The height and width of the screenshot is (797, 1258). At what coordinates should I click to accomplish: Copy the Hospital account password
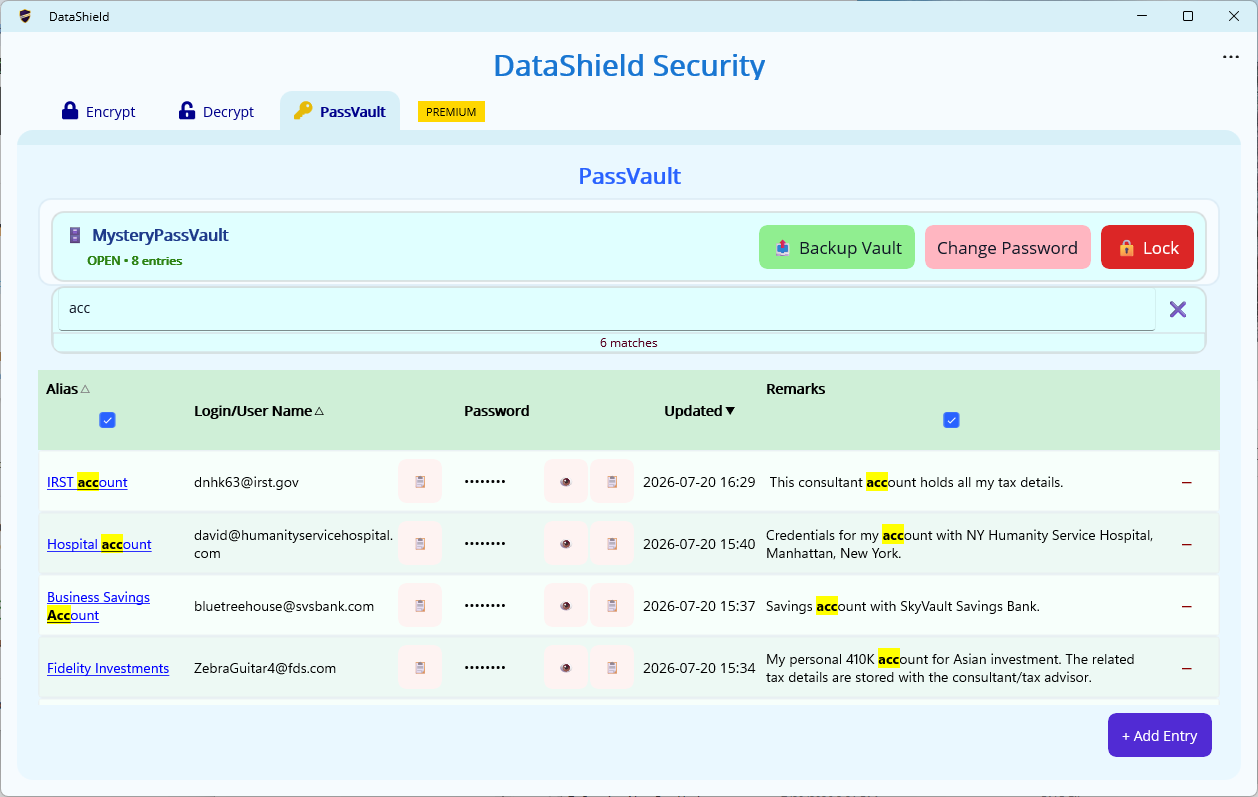coord(612,544)
